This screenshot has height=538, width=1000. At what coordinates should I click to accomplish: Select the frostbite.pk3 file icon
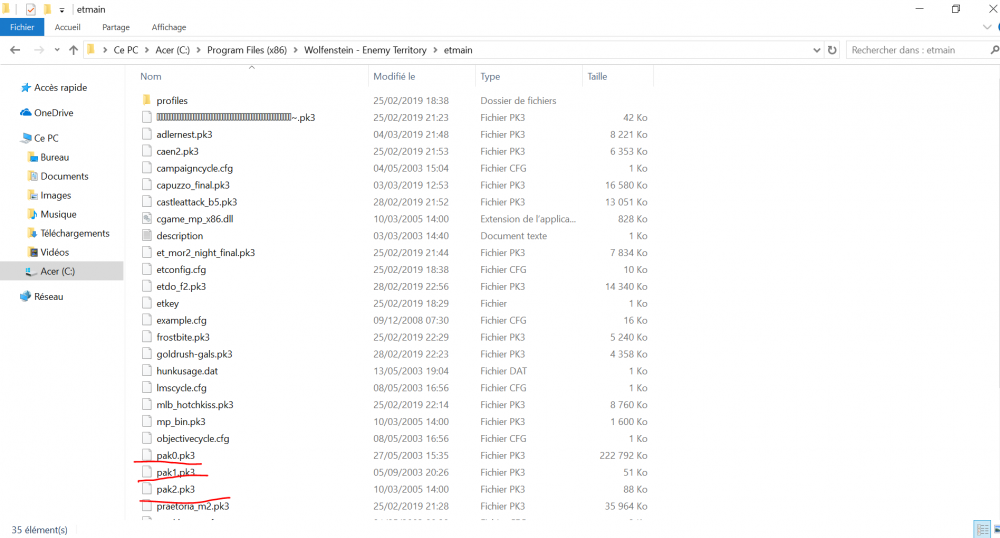(147, 337)
